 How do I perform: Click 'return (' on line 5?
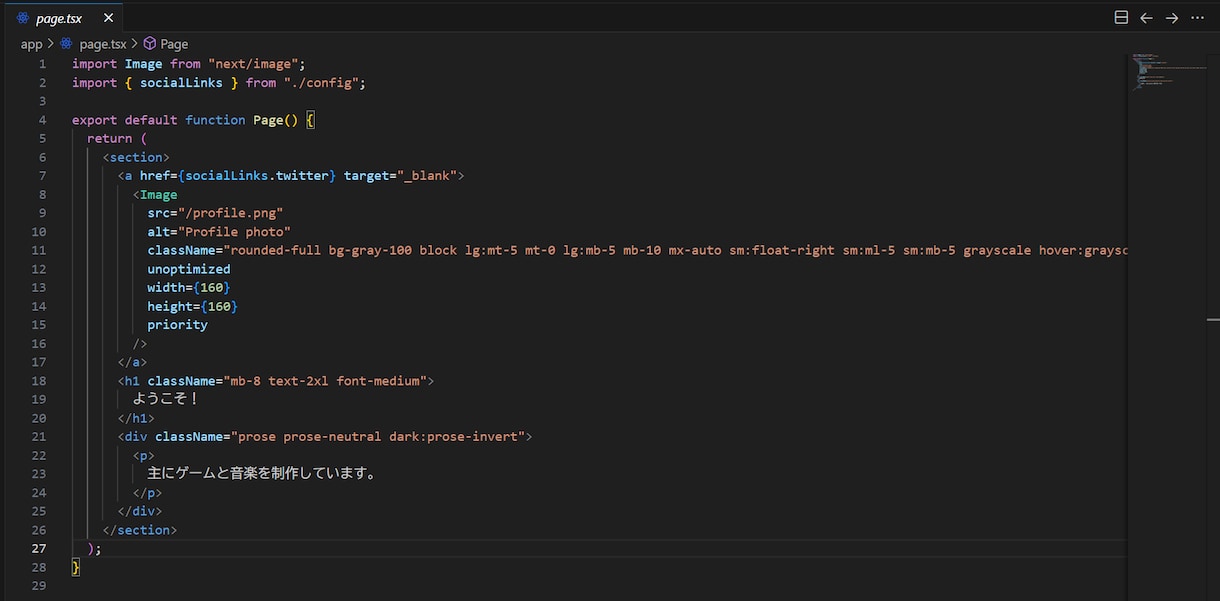click(x=117, y=139)
